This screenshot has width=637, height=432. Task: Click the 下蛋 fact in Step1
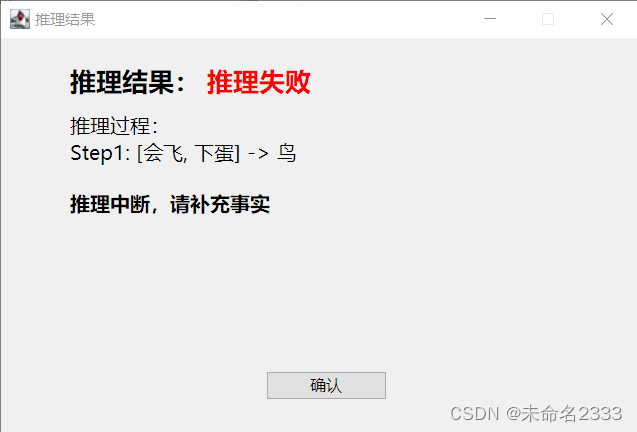click(214, 153)
